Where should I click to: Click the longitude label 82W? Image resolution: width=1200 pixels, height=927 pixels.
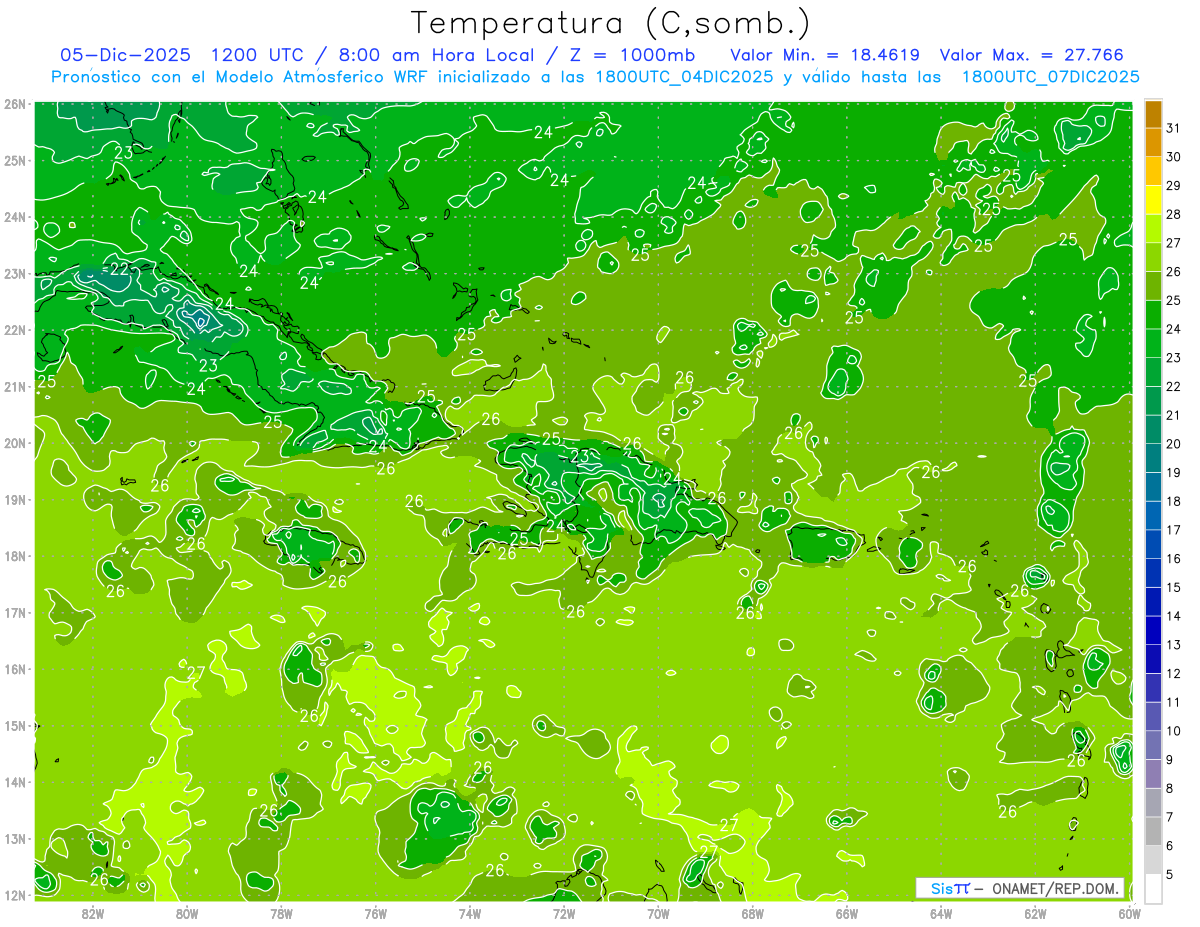(x=93, y=913)
